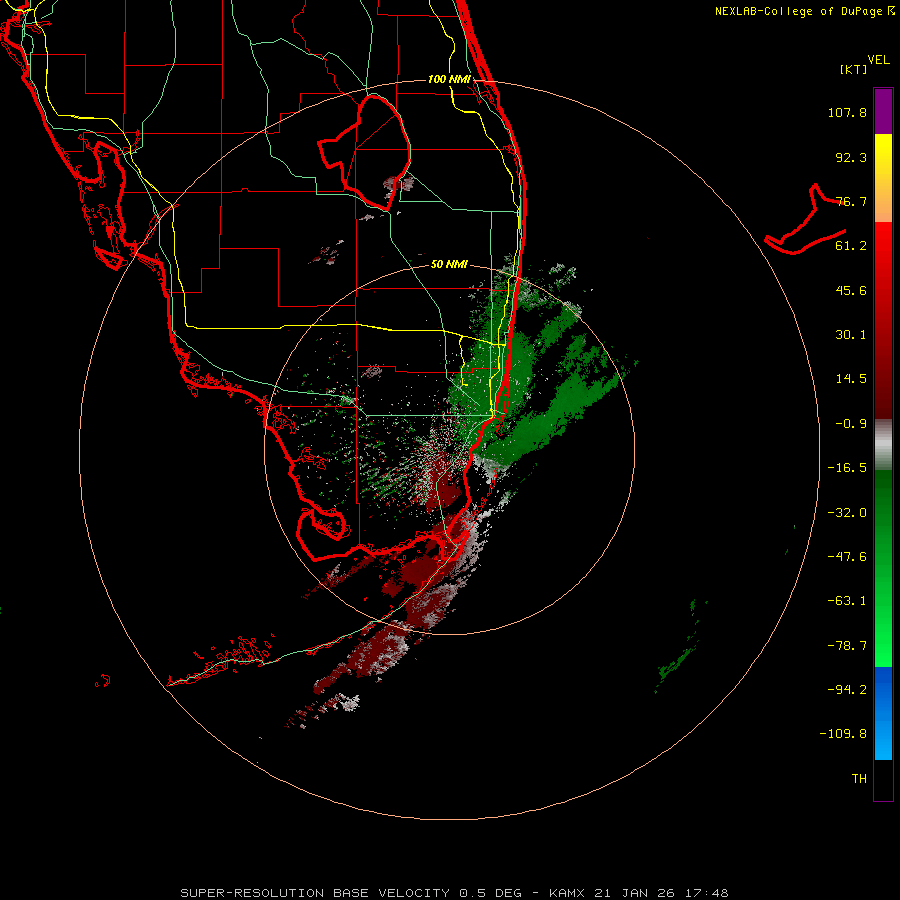The image size is (900, 900).
Task: Click the -16.5 velocity scale value
Action: [847, 468]
